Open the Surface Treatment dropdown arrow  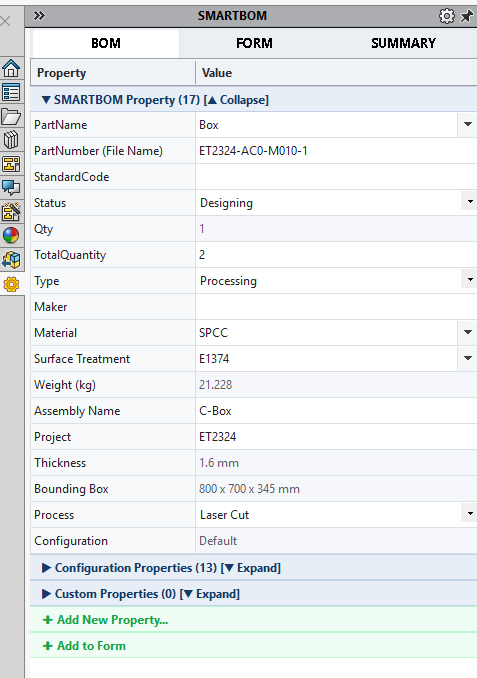click(467, 358)
